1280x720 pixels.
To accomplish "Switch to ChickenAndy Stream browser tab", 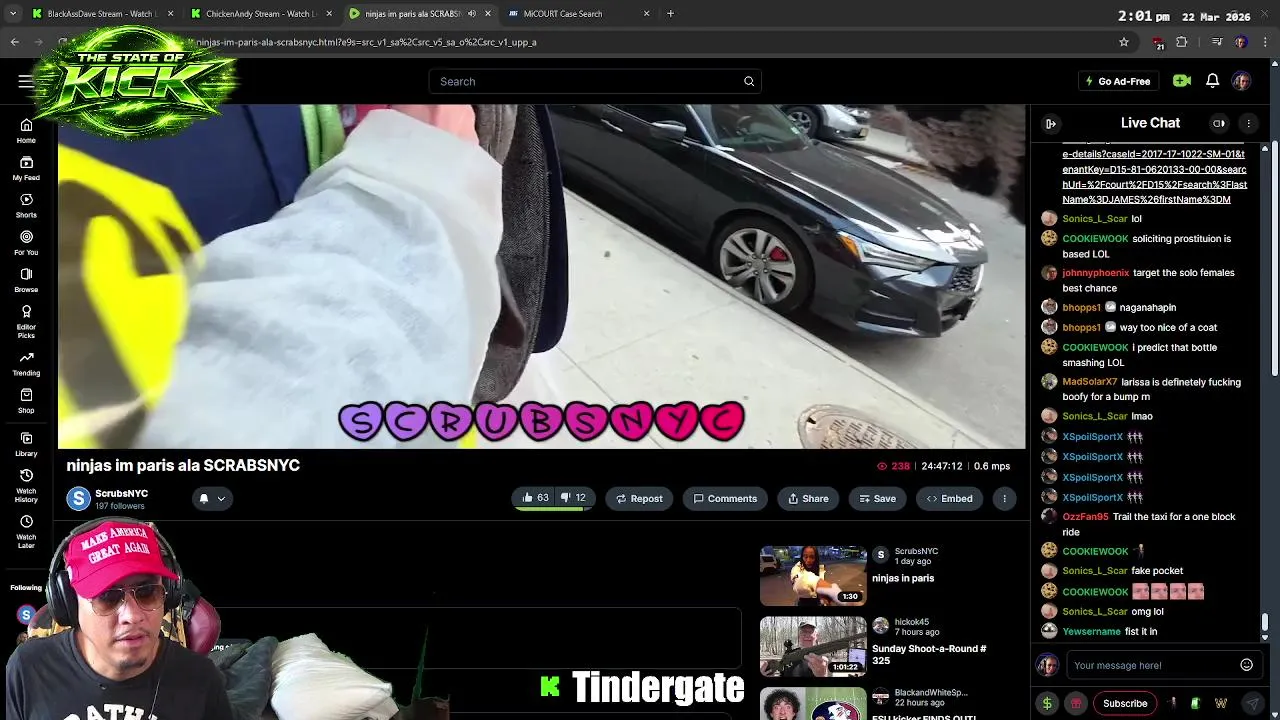I will point(262,14).
